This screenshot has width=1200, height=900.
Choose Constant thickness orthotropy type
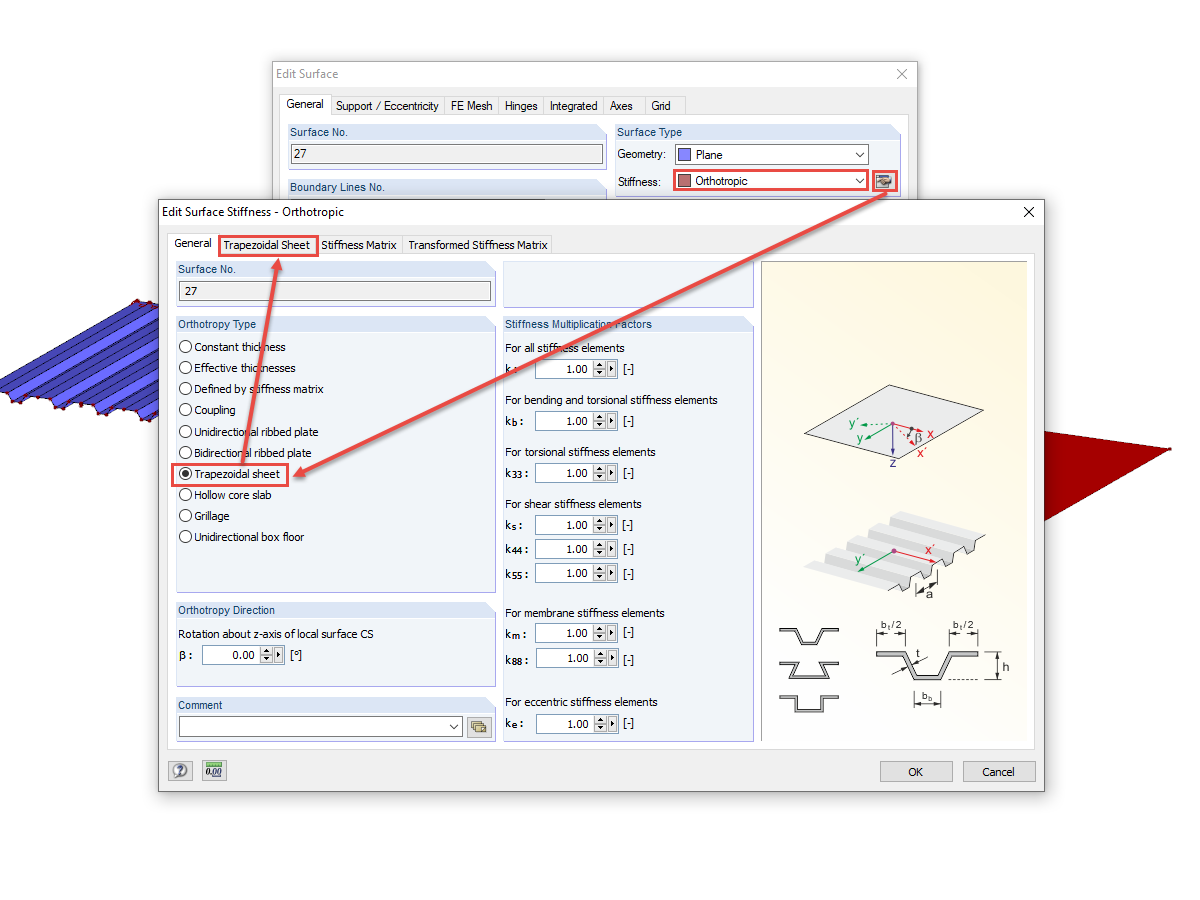point(184,346)
